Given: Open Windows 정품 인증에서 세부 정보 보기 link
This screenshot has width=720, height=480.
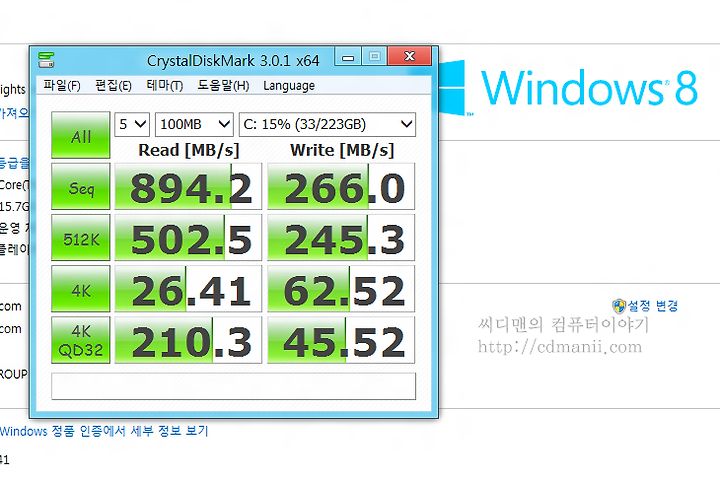Looking at the screenshot, I should point(104,431).
